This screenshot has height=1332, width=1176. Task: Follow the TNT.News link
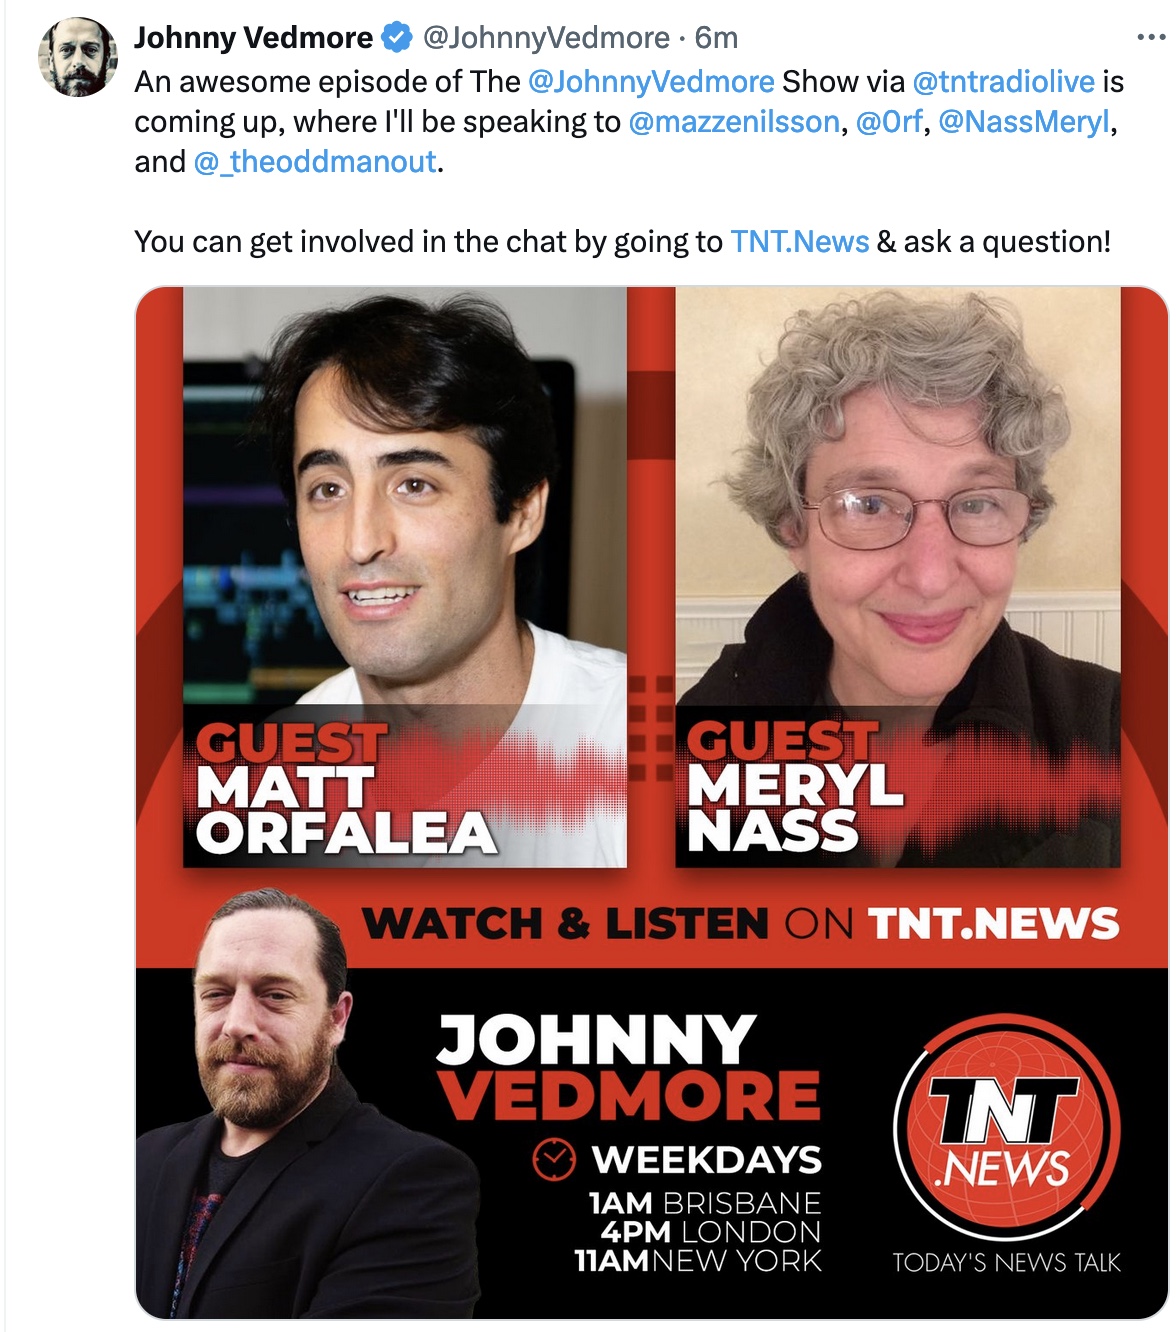[799, 241]
